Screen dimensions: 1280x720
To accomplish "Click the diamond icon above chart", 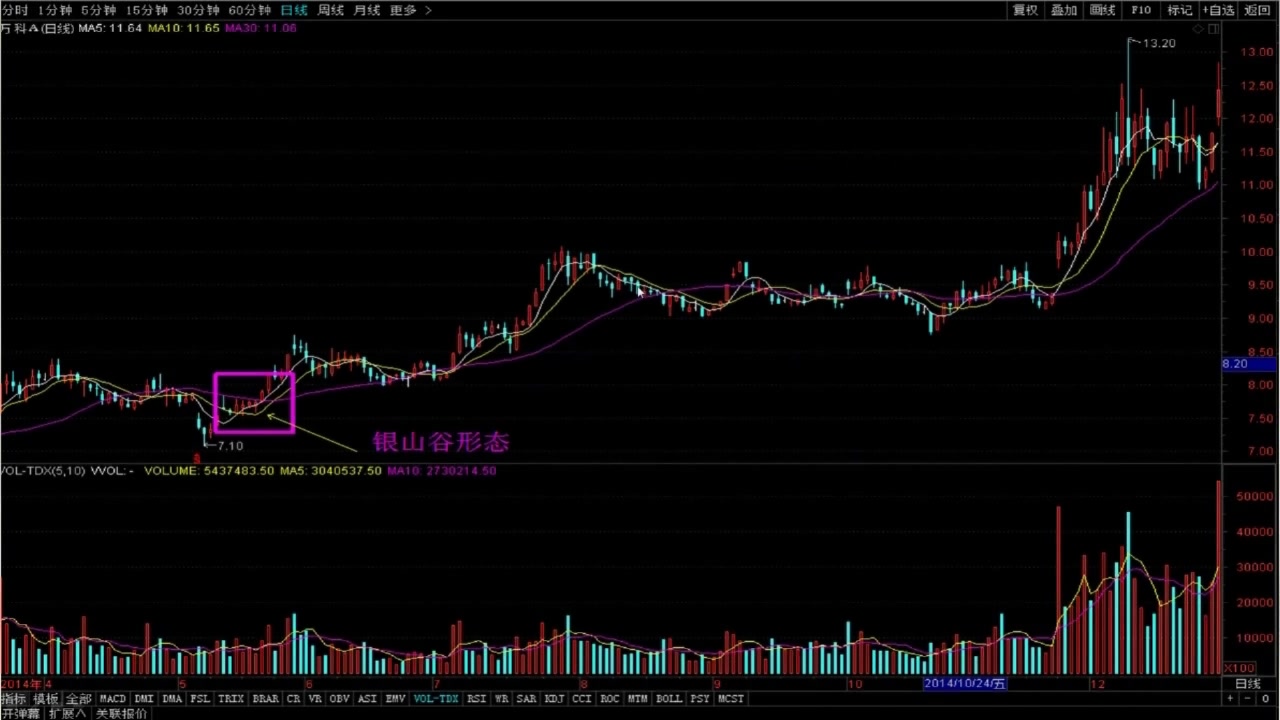I will click(x=1199, y=30).
